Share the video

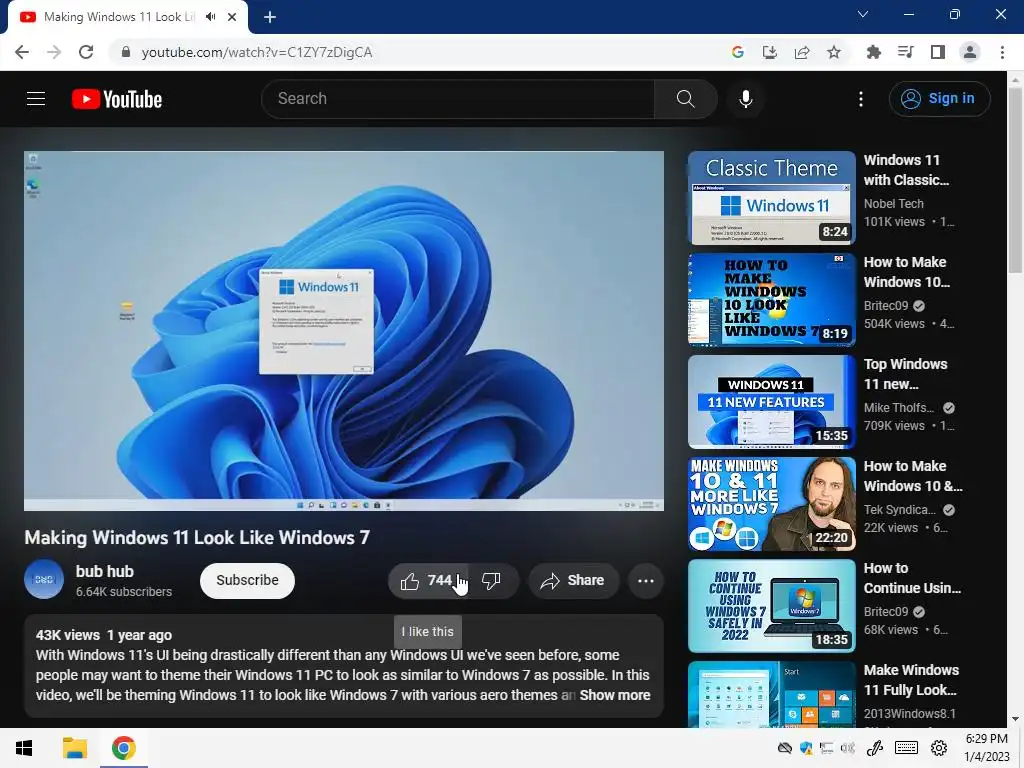point(573,581)
